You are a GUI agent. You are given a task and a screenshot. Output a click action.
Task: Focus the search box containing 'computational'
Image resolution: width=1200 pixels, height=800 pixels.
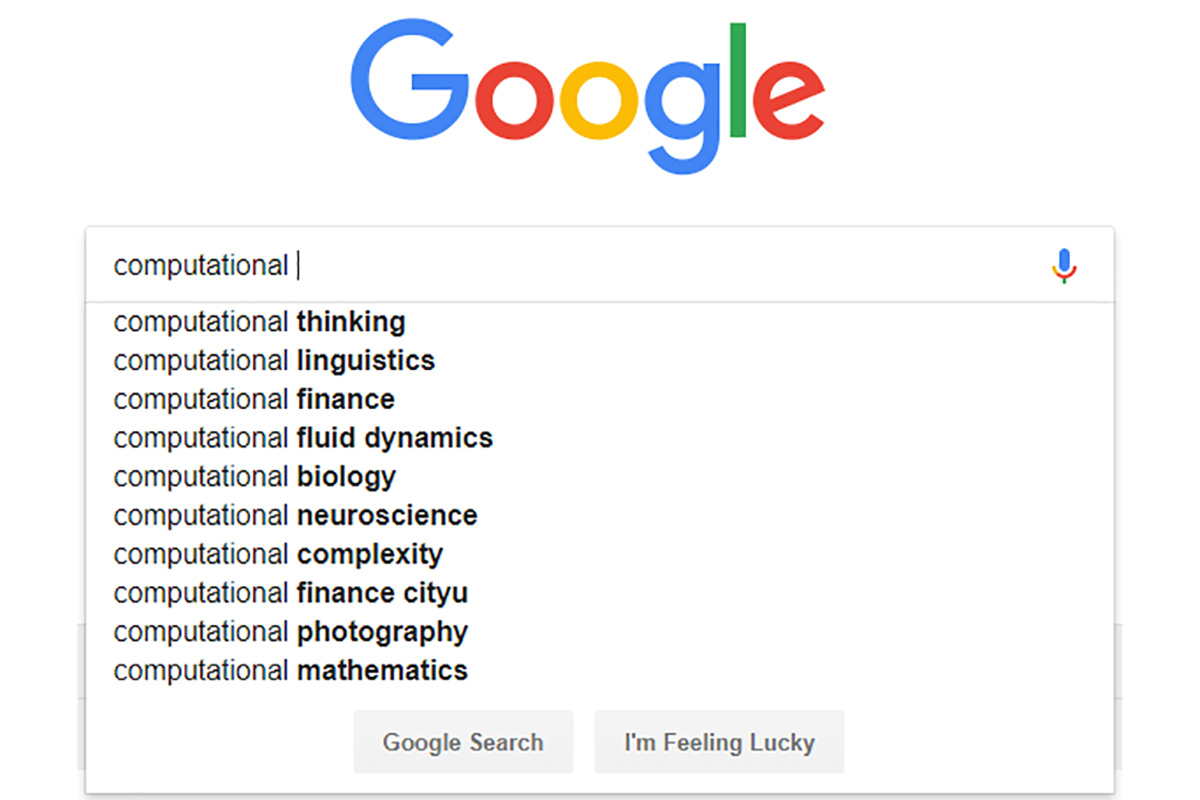tap(600, 265)
